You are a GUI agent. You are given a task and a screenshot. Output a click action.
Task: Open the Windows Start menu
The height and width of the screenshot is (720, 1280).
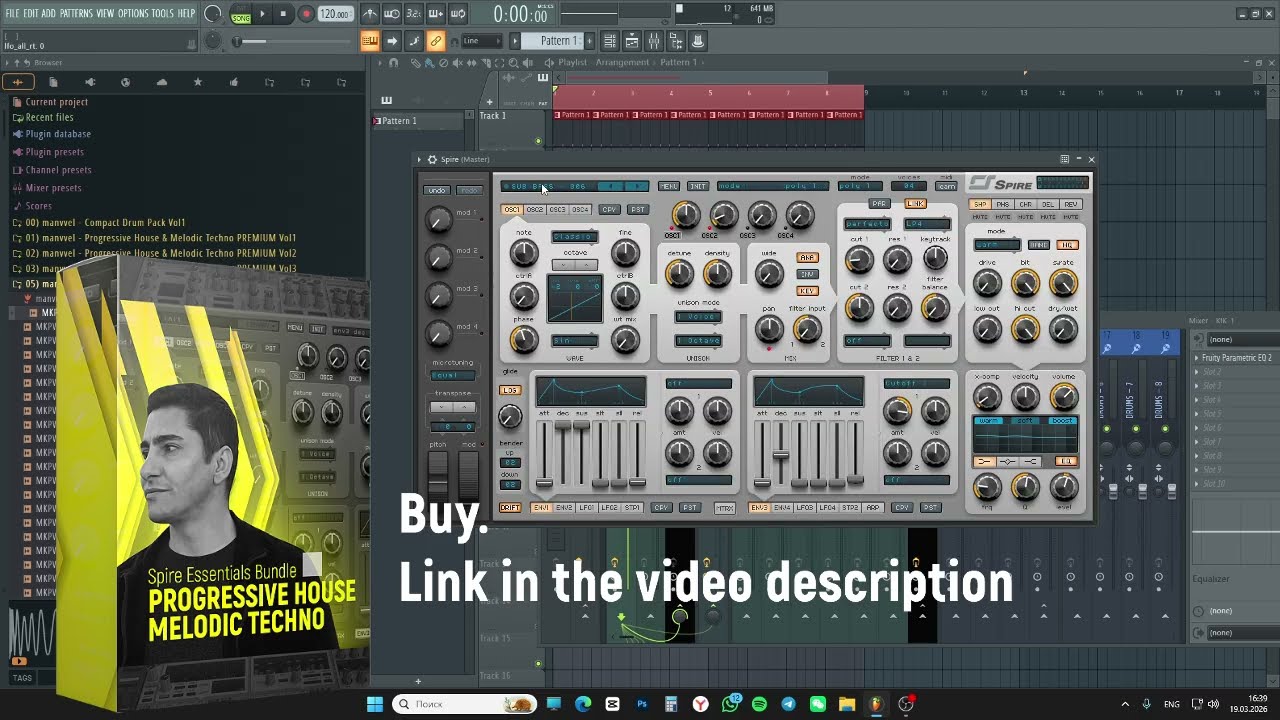click(375, 704)
